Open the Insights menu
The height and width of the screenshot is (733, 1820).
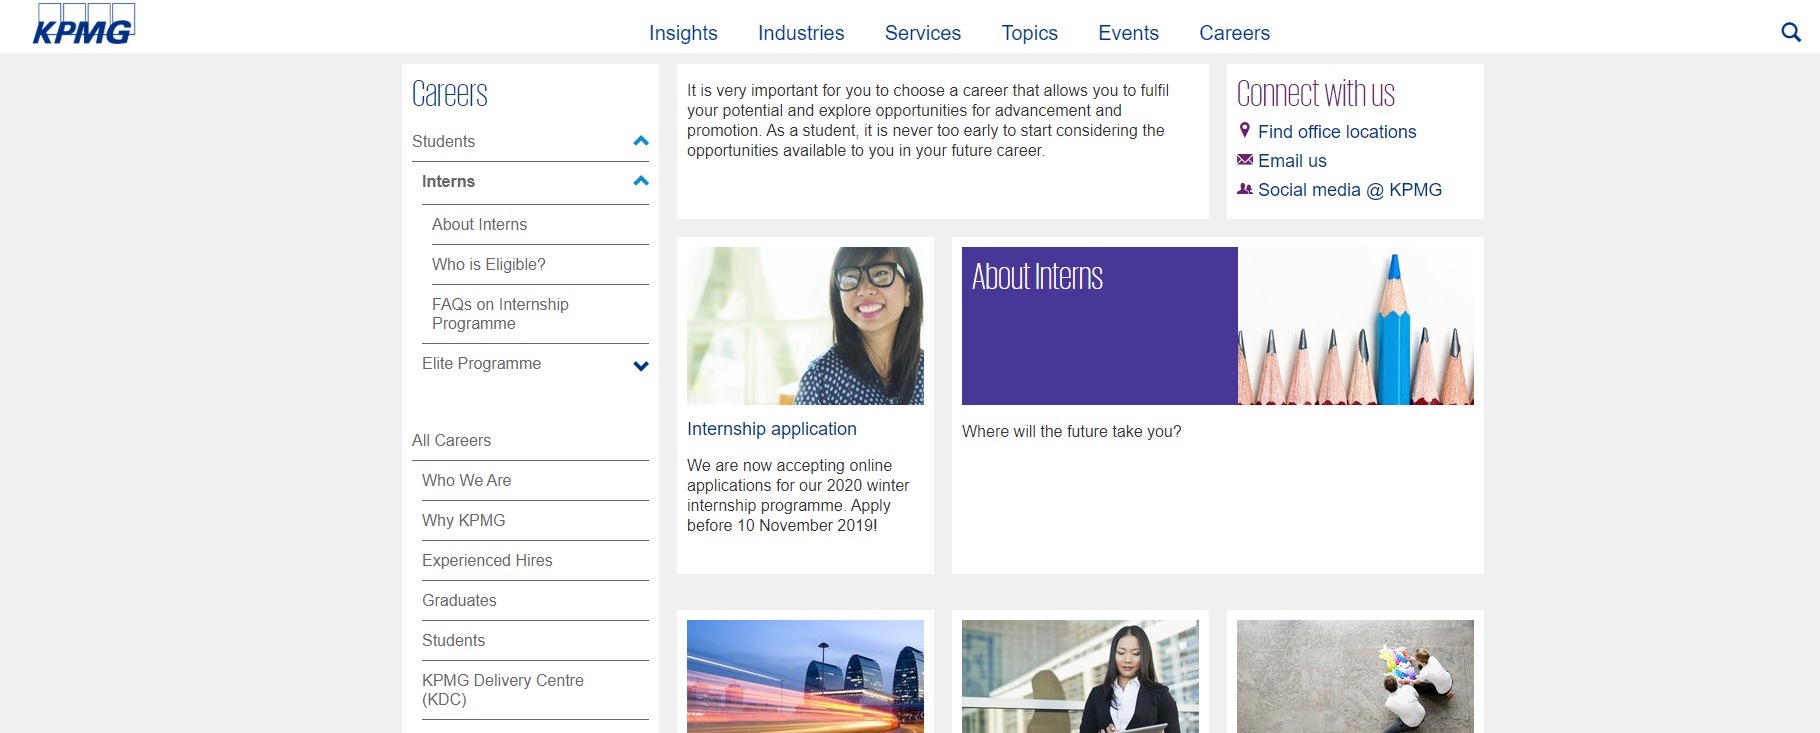point(683,33)
